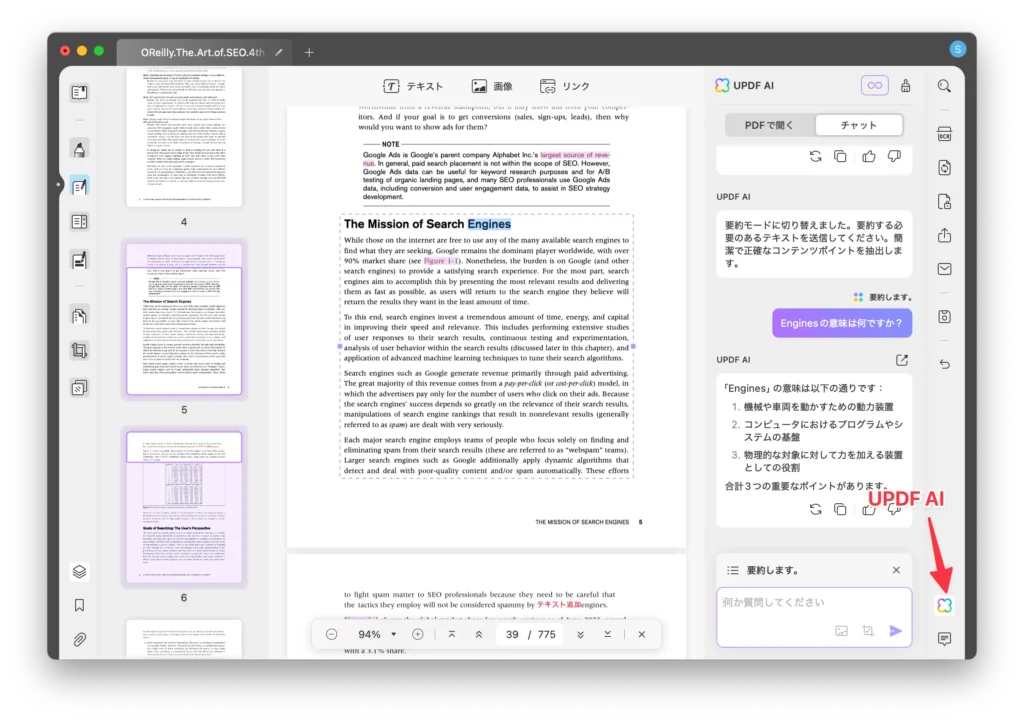The image size is (1024, 722).
Task: Click the zoom in plus button
Action: (x=418, y=634)
